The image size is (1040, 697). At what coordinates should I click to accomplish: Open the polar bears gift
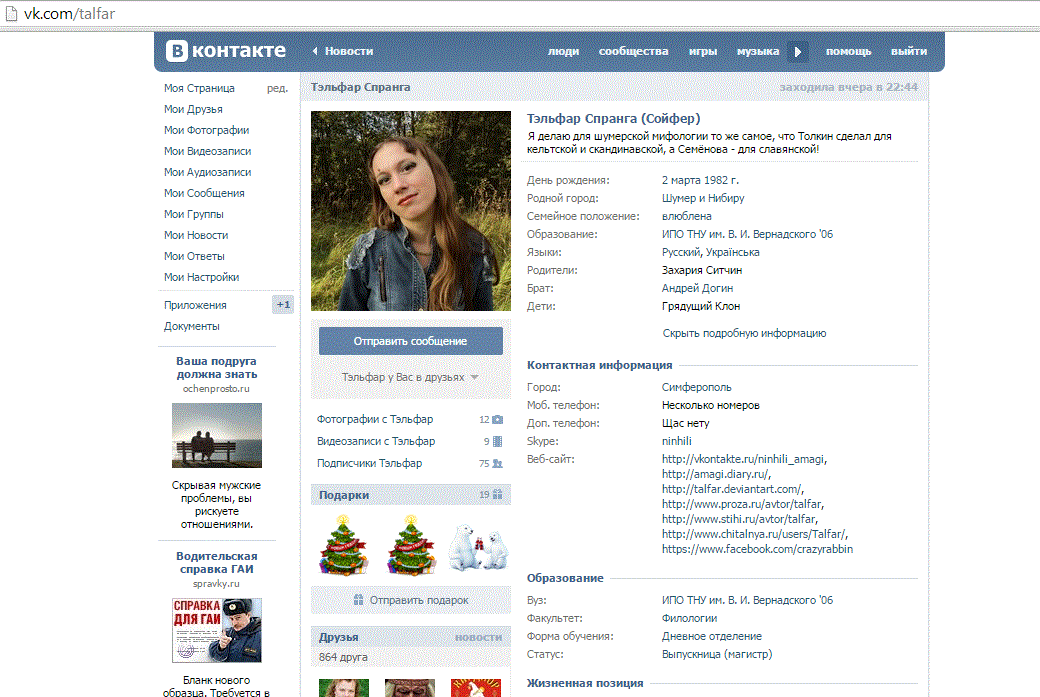478,547
